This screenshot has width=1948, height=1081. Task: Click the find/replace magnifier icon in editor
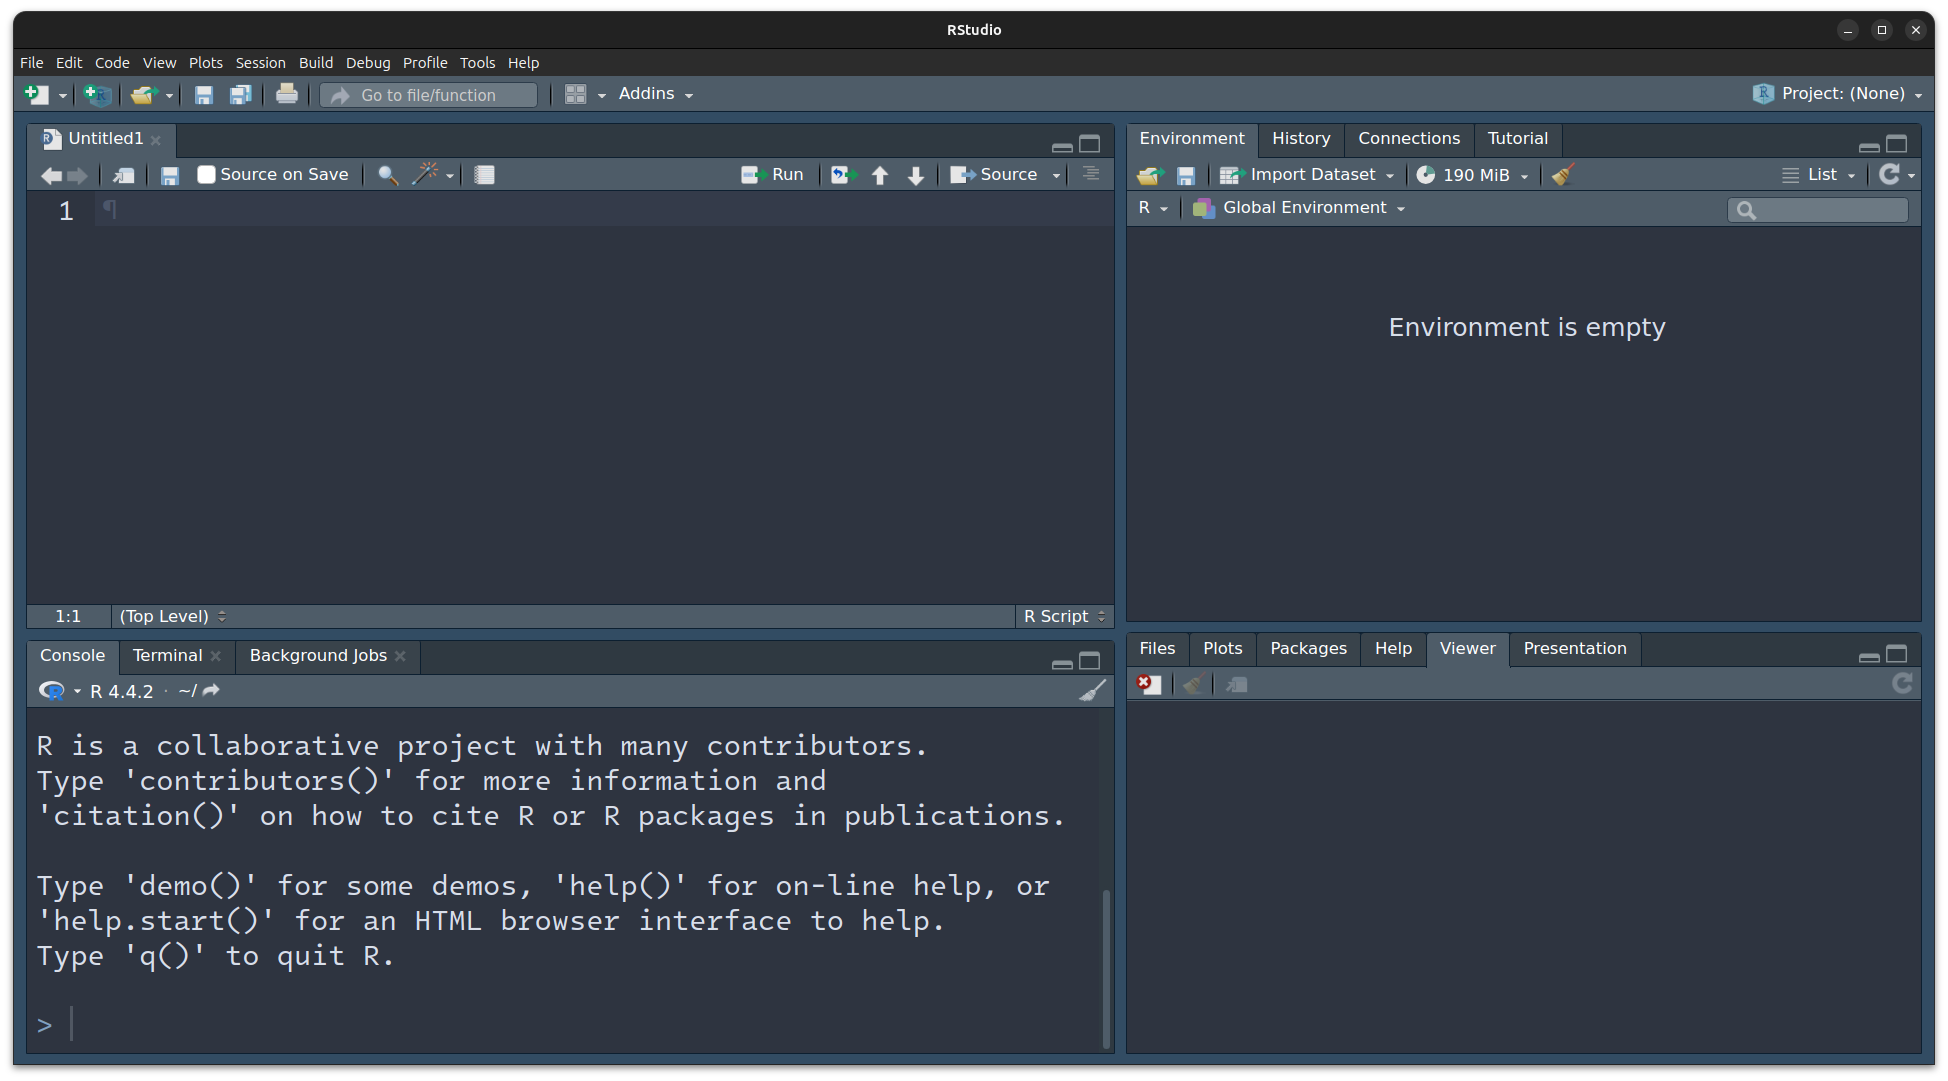[x=388, y=175]
